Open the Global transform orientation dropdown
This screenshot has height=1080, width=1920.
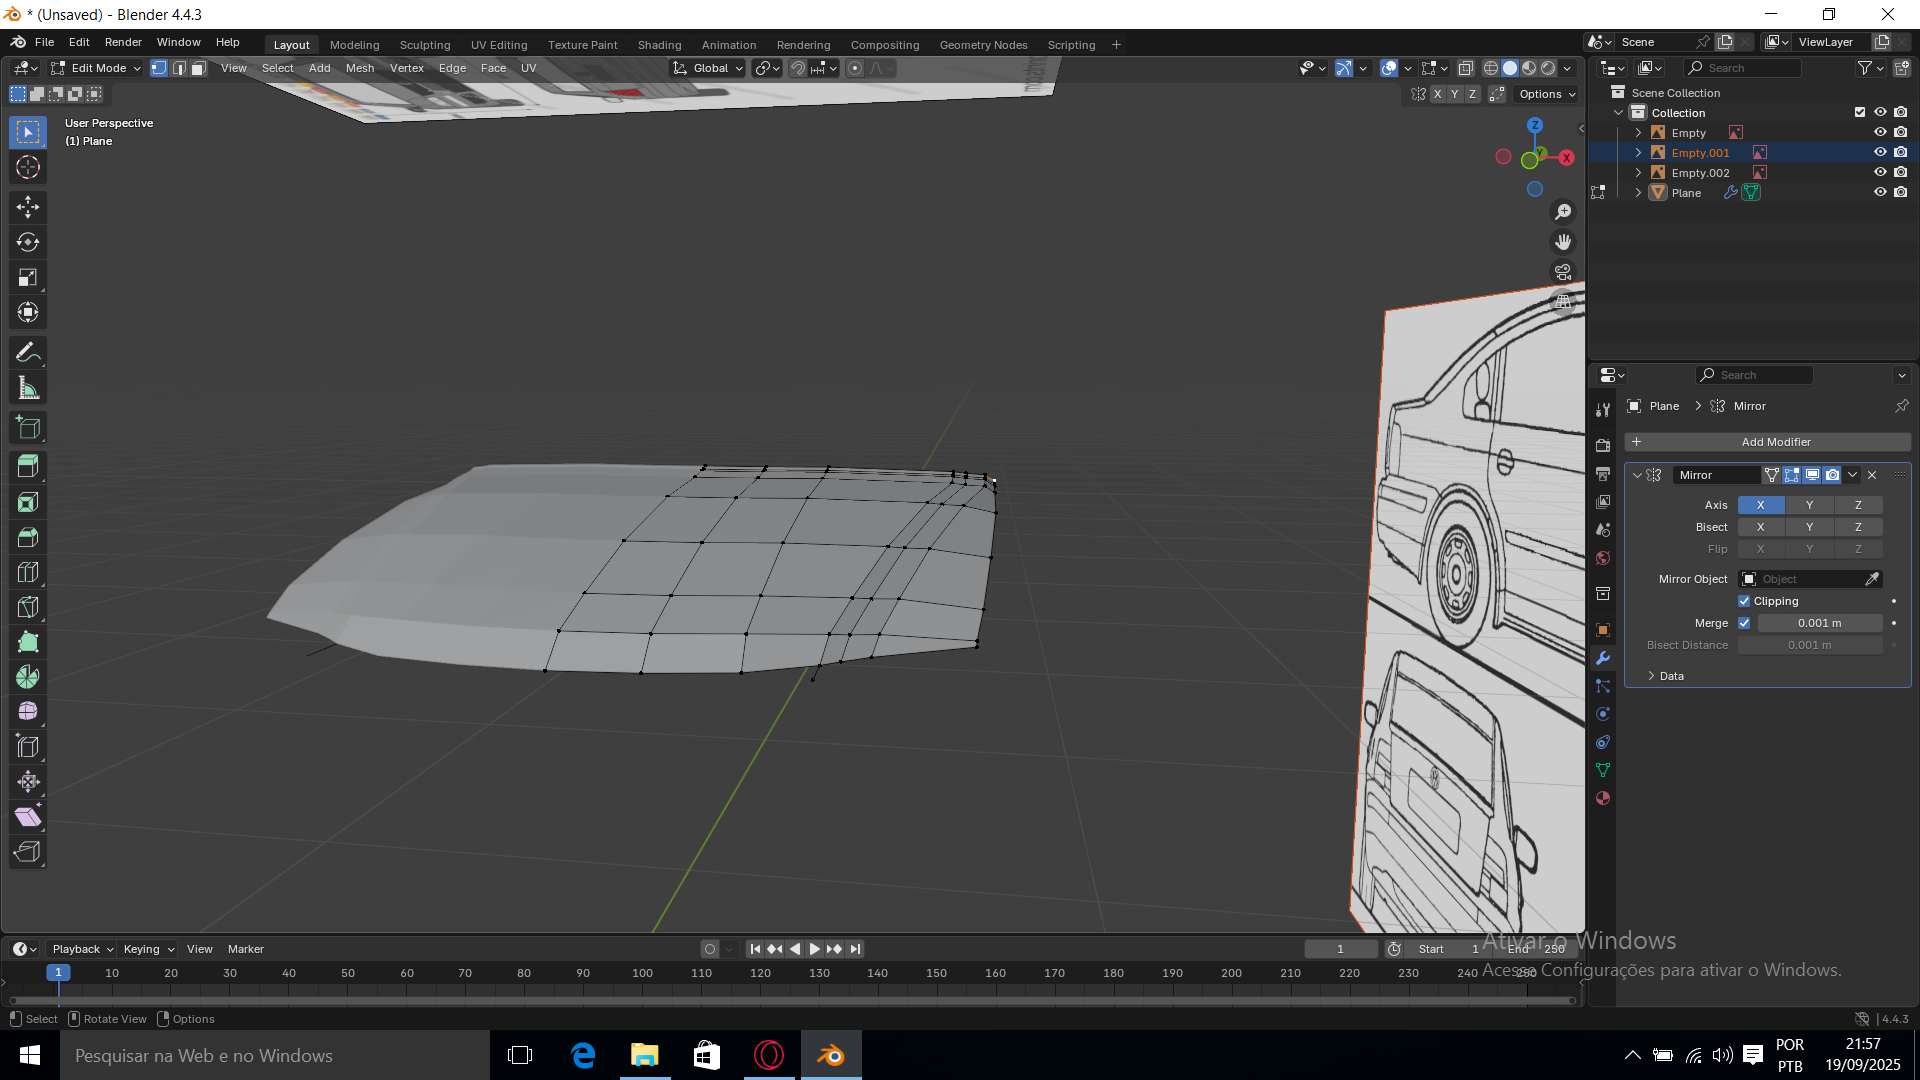coord(709,68)
